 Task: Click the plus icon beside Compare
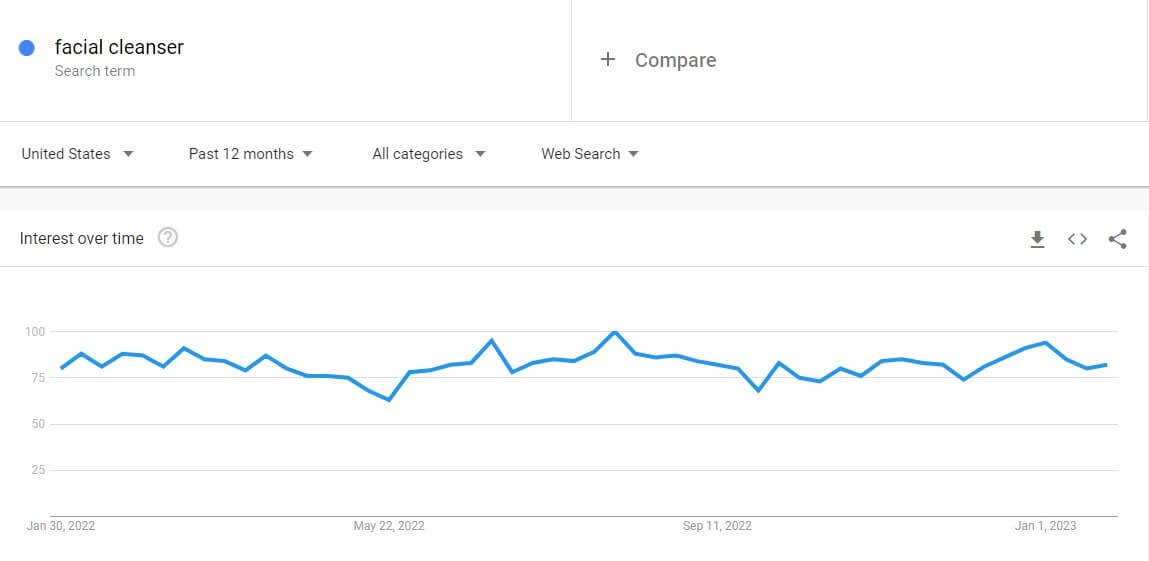click(x=607, y=59)
